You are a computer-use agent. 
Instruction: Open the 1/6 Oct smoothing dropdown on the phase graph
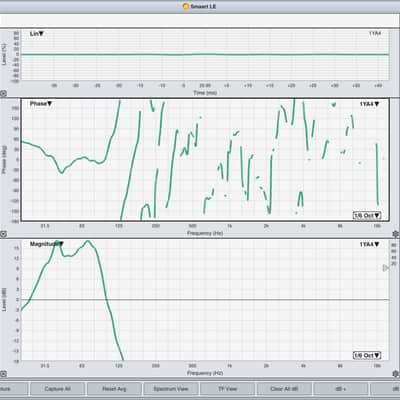tap(367, 215)
